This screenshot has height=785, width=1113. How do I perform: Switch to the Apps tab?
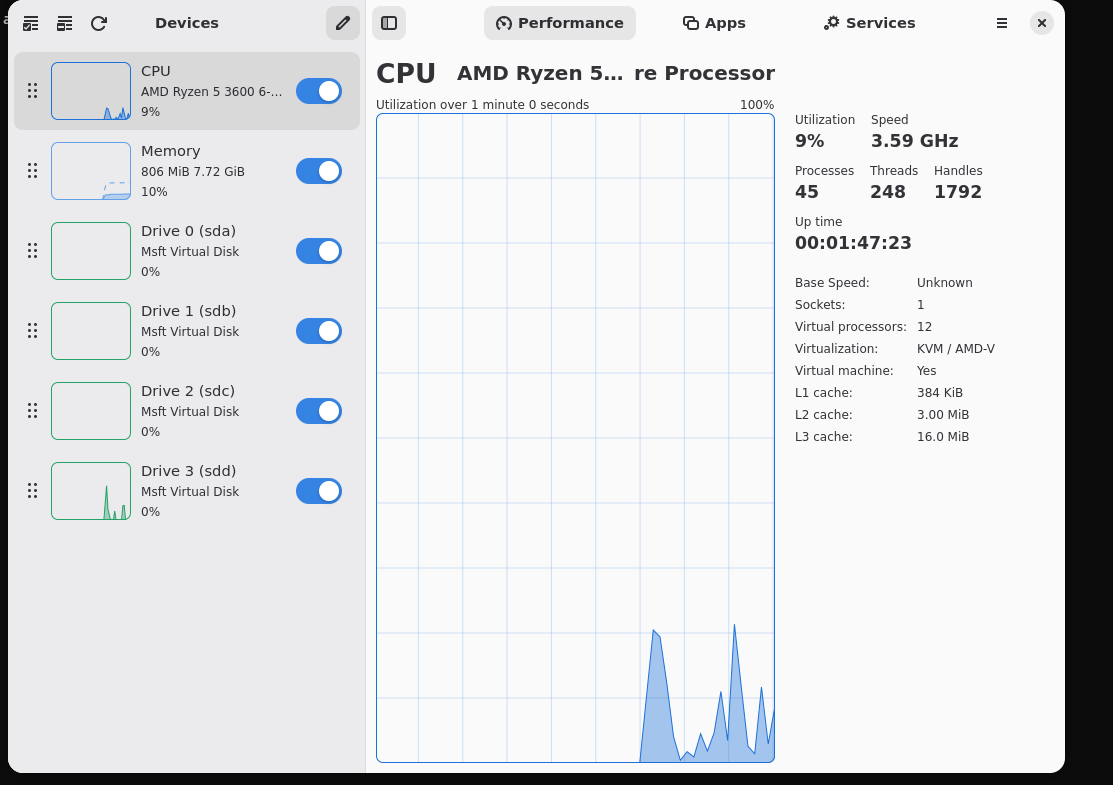(x=713, y=23)
